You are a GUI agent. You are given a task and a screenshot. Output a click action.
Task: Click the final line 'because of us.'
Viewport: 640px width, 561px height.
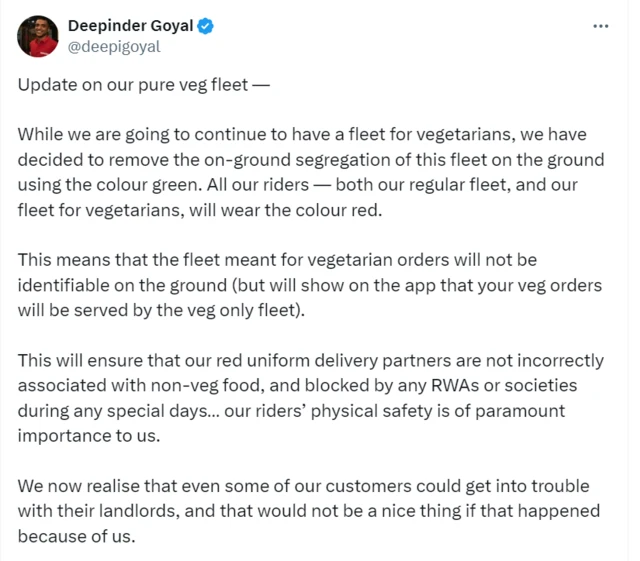[76, 536]
